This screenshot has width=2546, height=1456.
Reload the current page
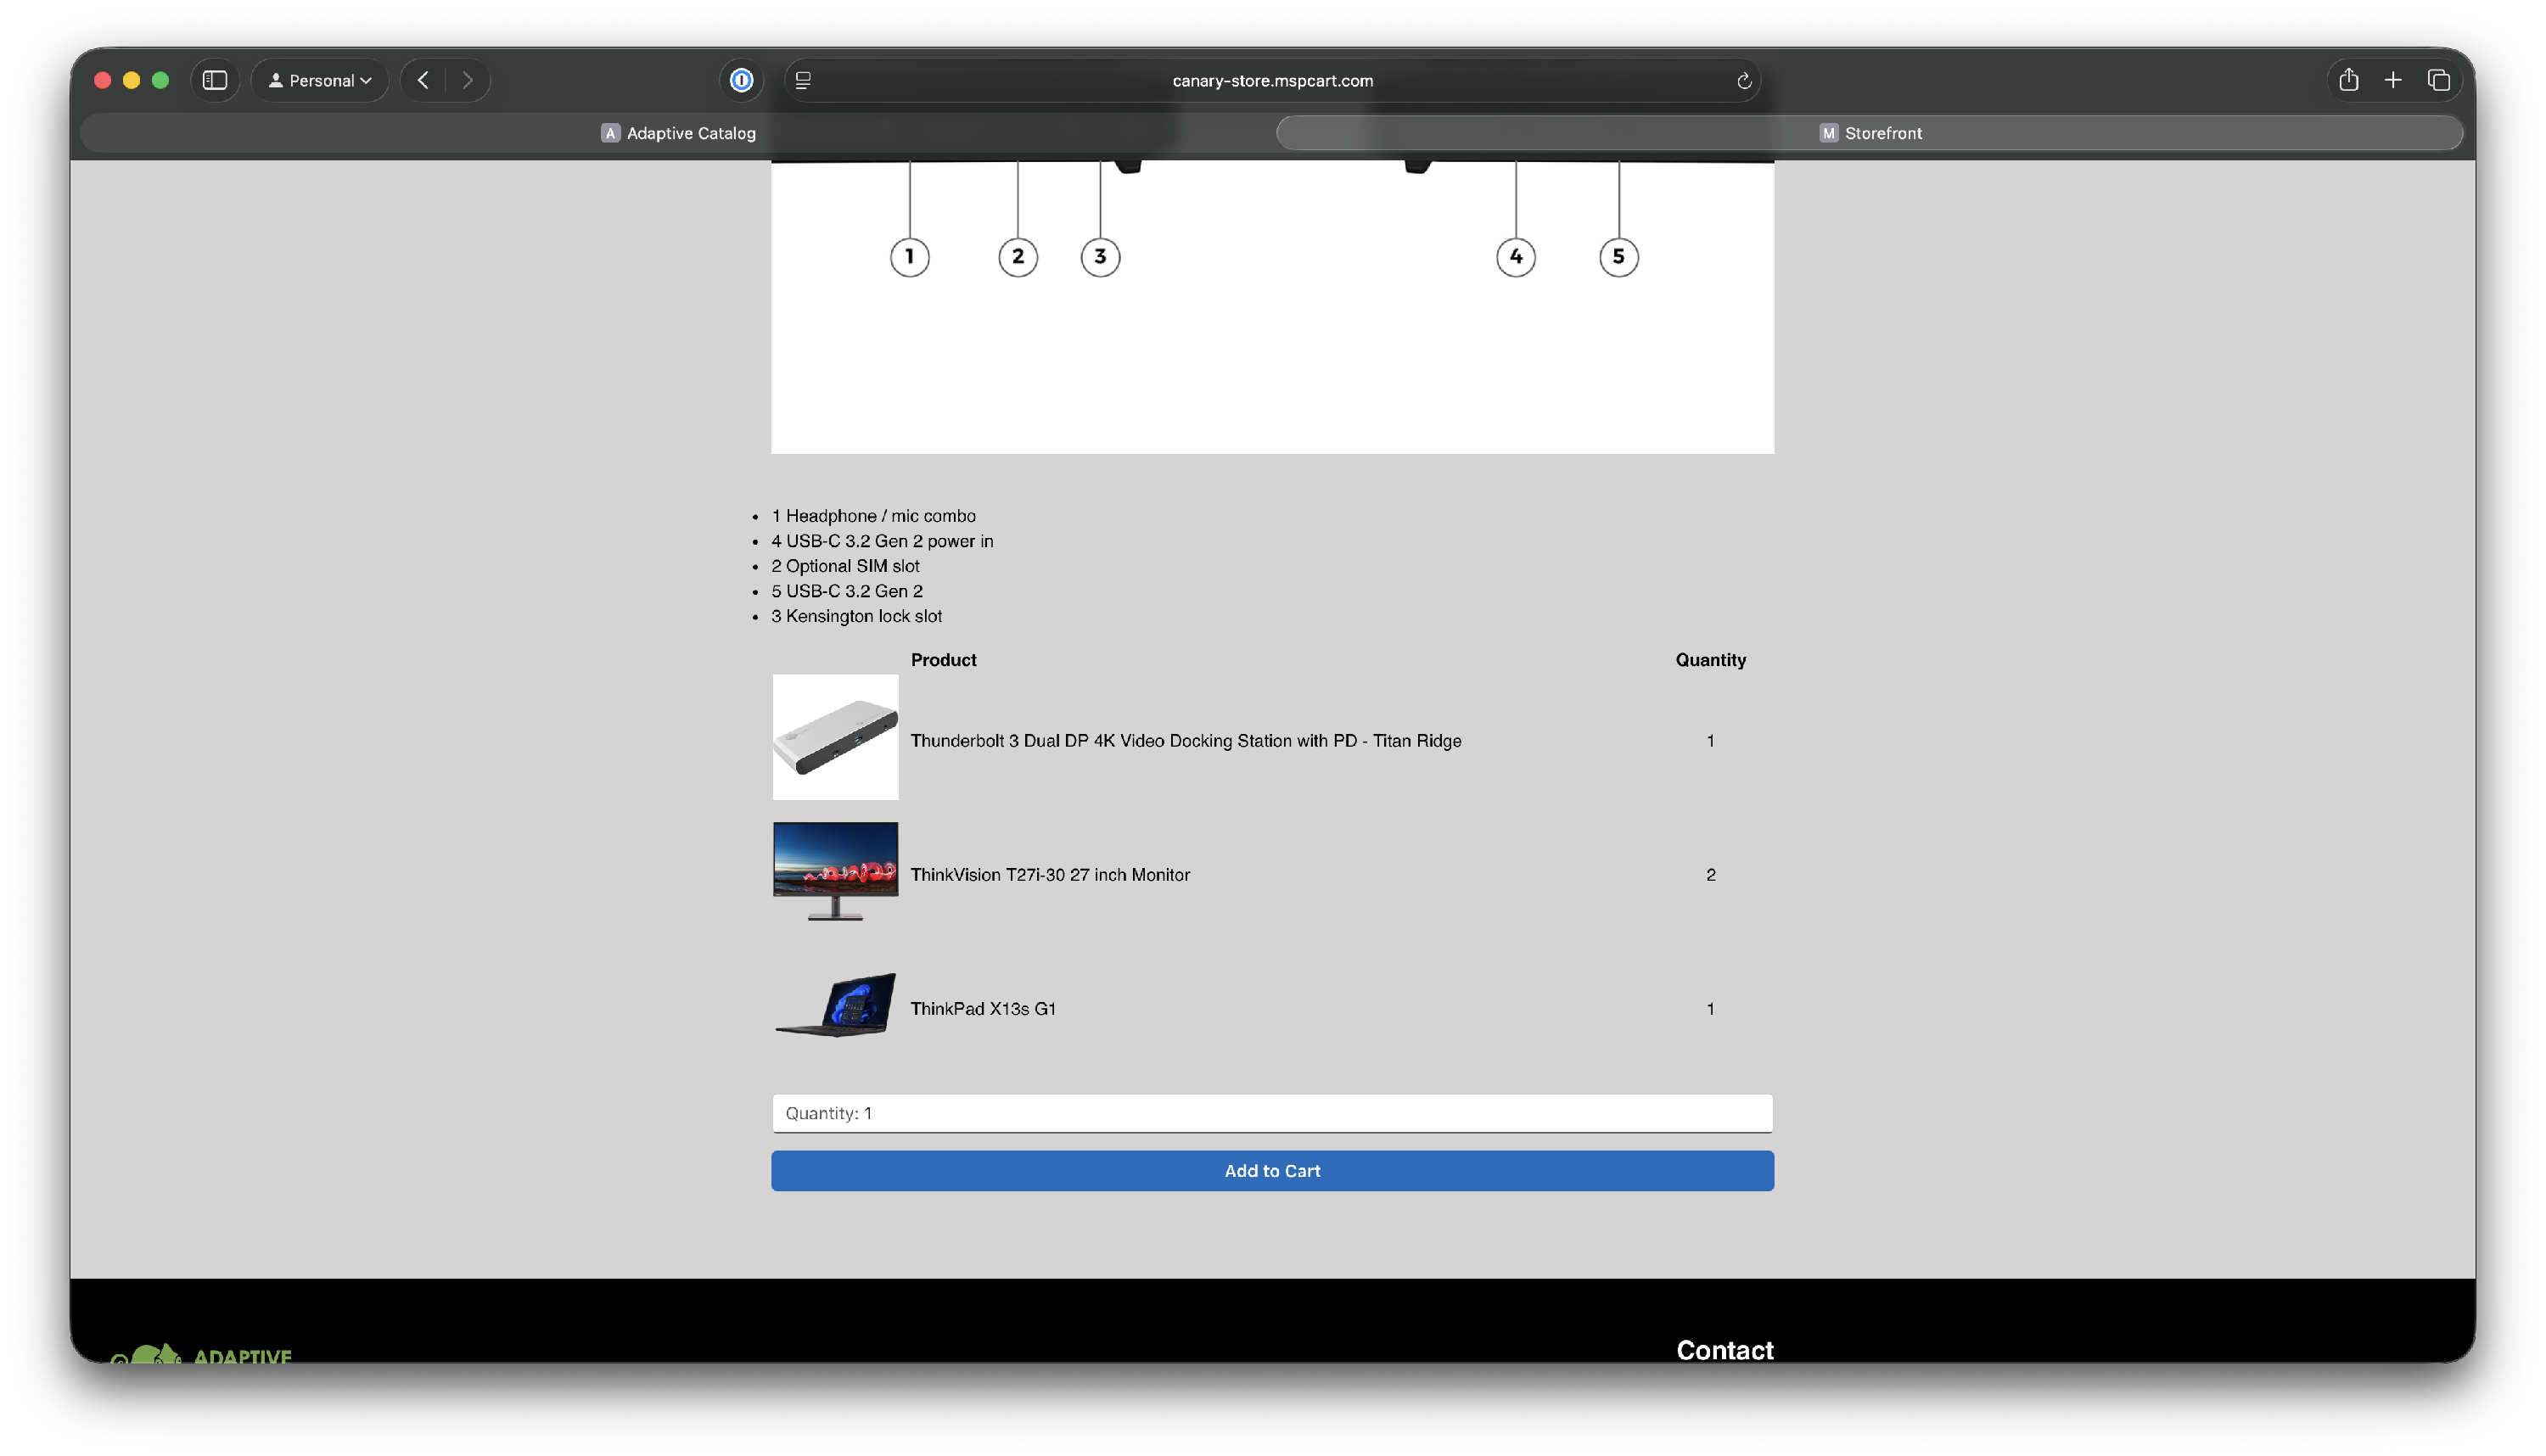click(x=1743, y=81)
